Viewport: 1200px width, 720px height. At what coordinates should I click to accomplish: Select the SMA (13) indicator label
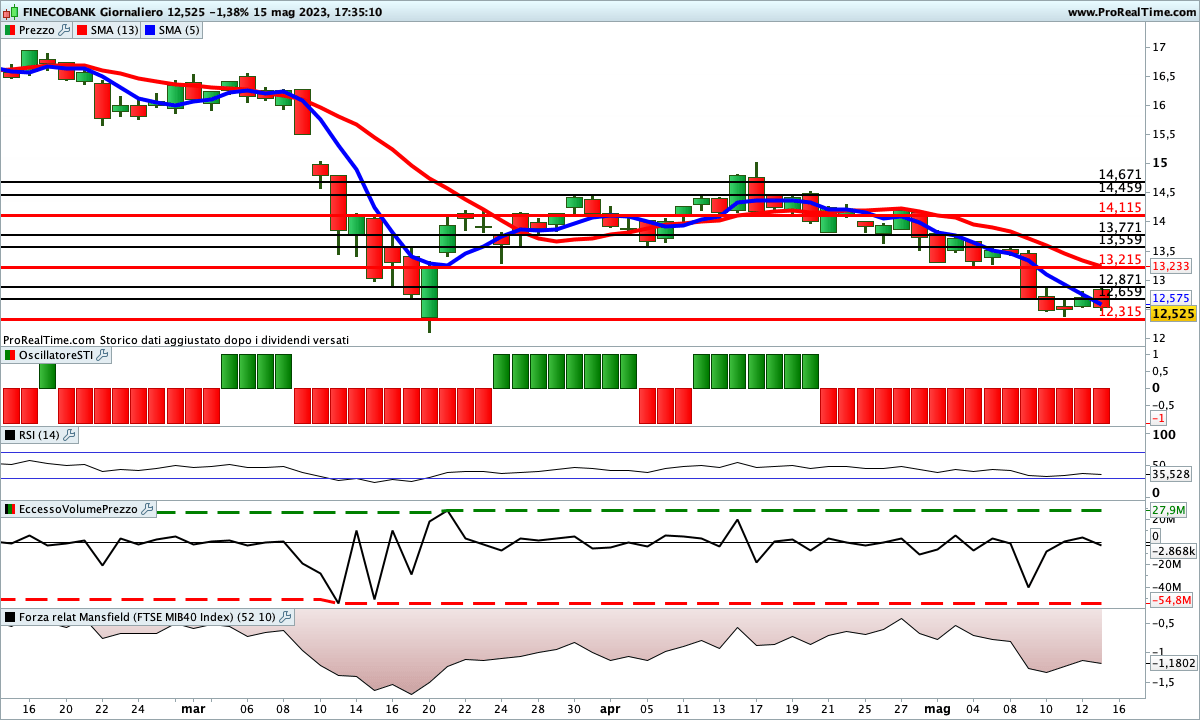(114, 30)
